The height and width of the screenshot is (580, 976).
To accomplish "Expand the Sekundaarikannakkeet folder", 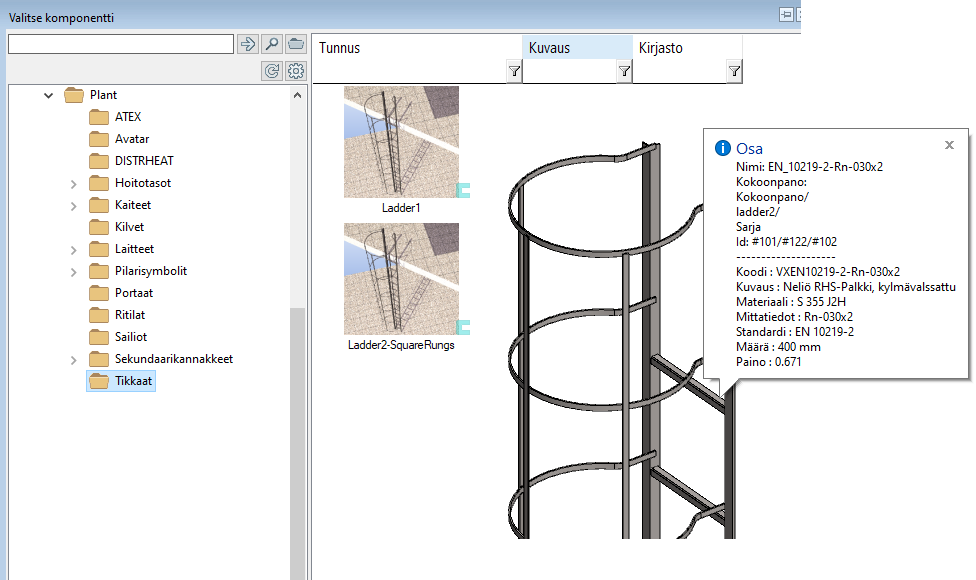I will click(73, 359).
